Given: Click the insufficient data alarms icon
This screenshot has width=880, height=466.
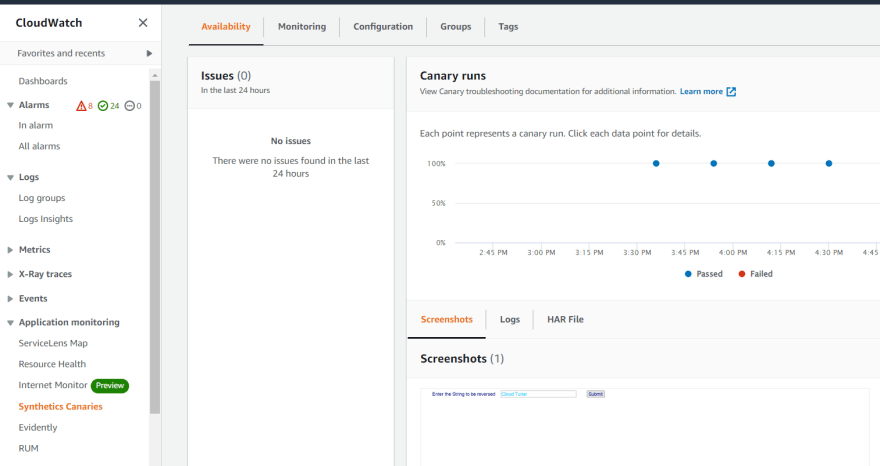Looking at the screenshot, I should 130,106.
